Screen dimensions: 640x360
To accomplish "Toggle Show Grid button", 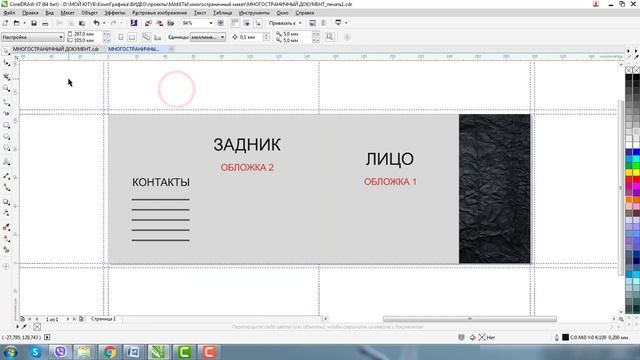I will coord(247,23).
